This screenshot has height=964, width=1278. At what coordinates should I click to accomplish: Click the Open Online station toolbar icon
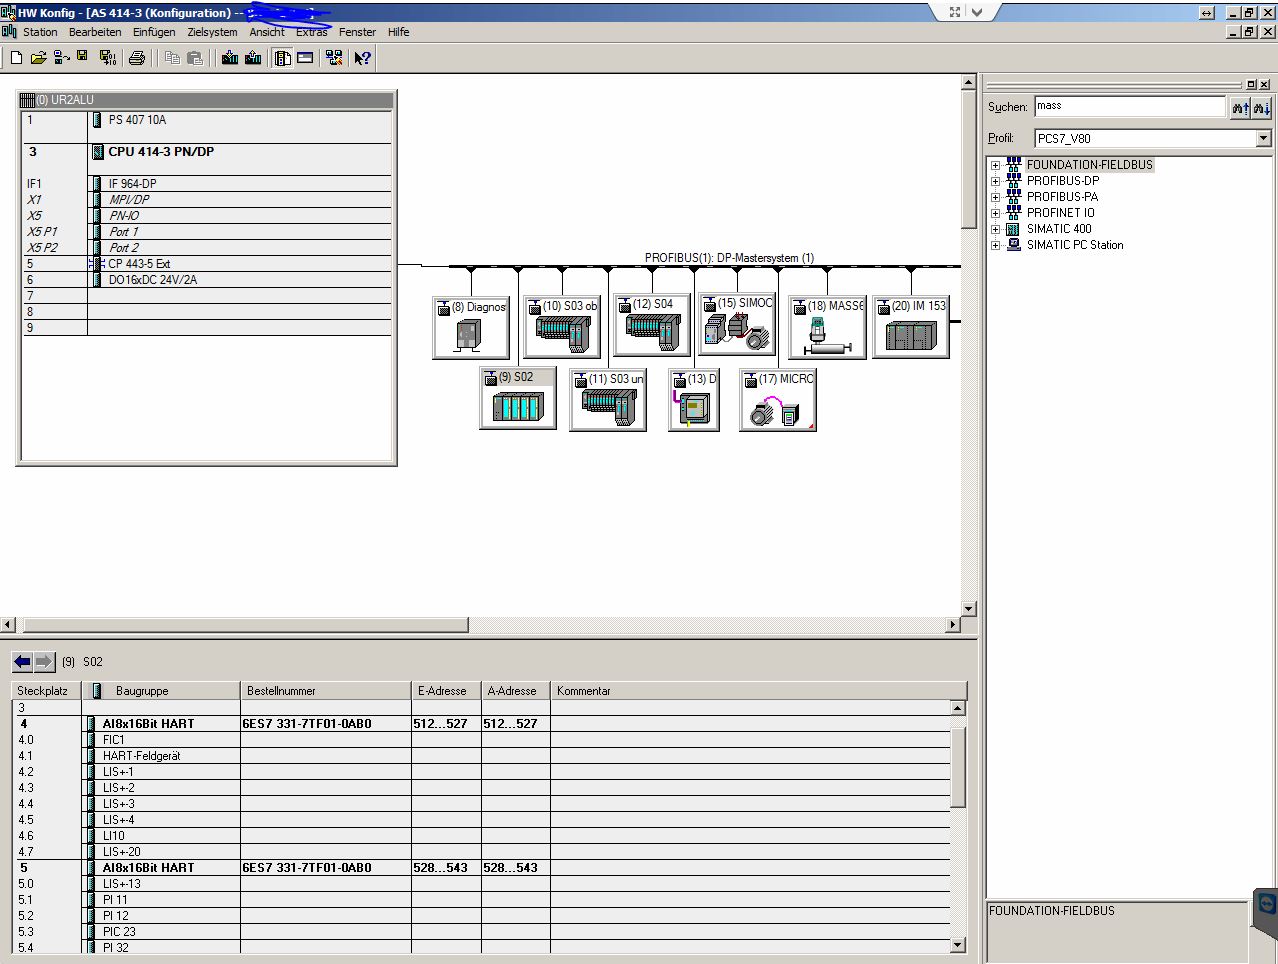(x=61, y=58)
